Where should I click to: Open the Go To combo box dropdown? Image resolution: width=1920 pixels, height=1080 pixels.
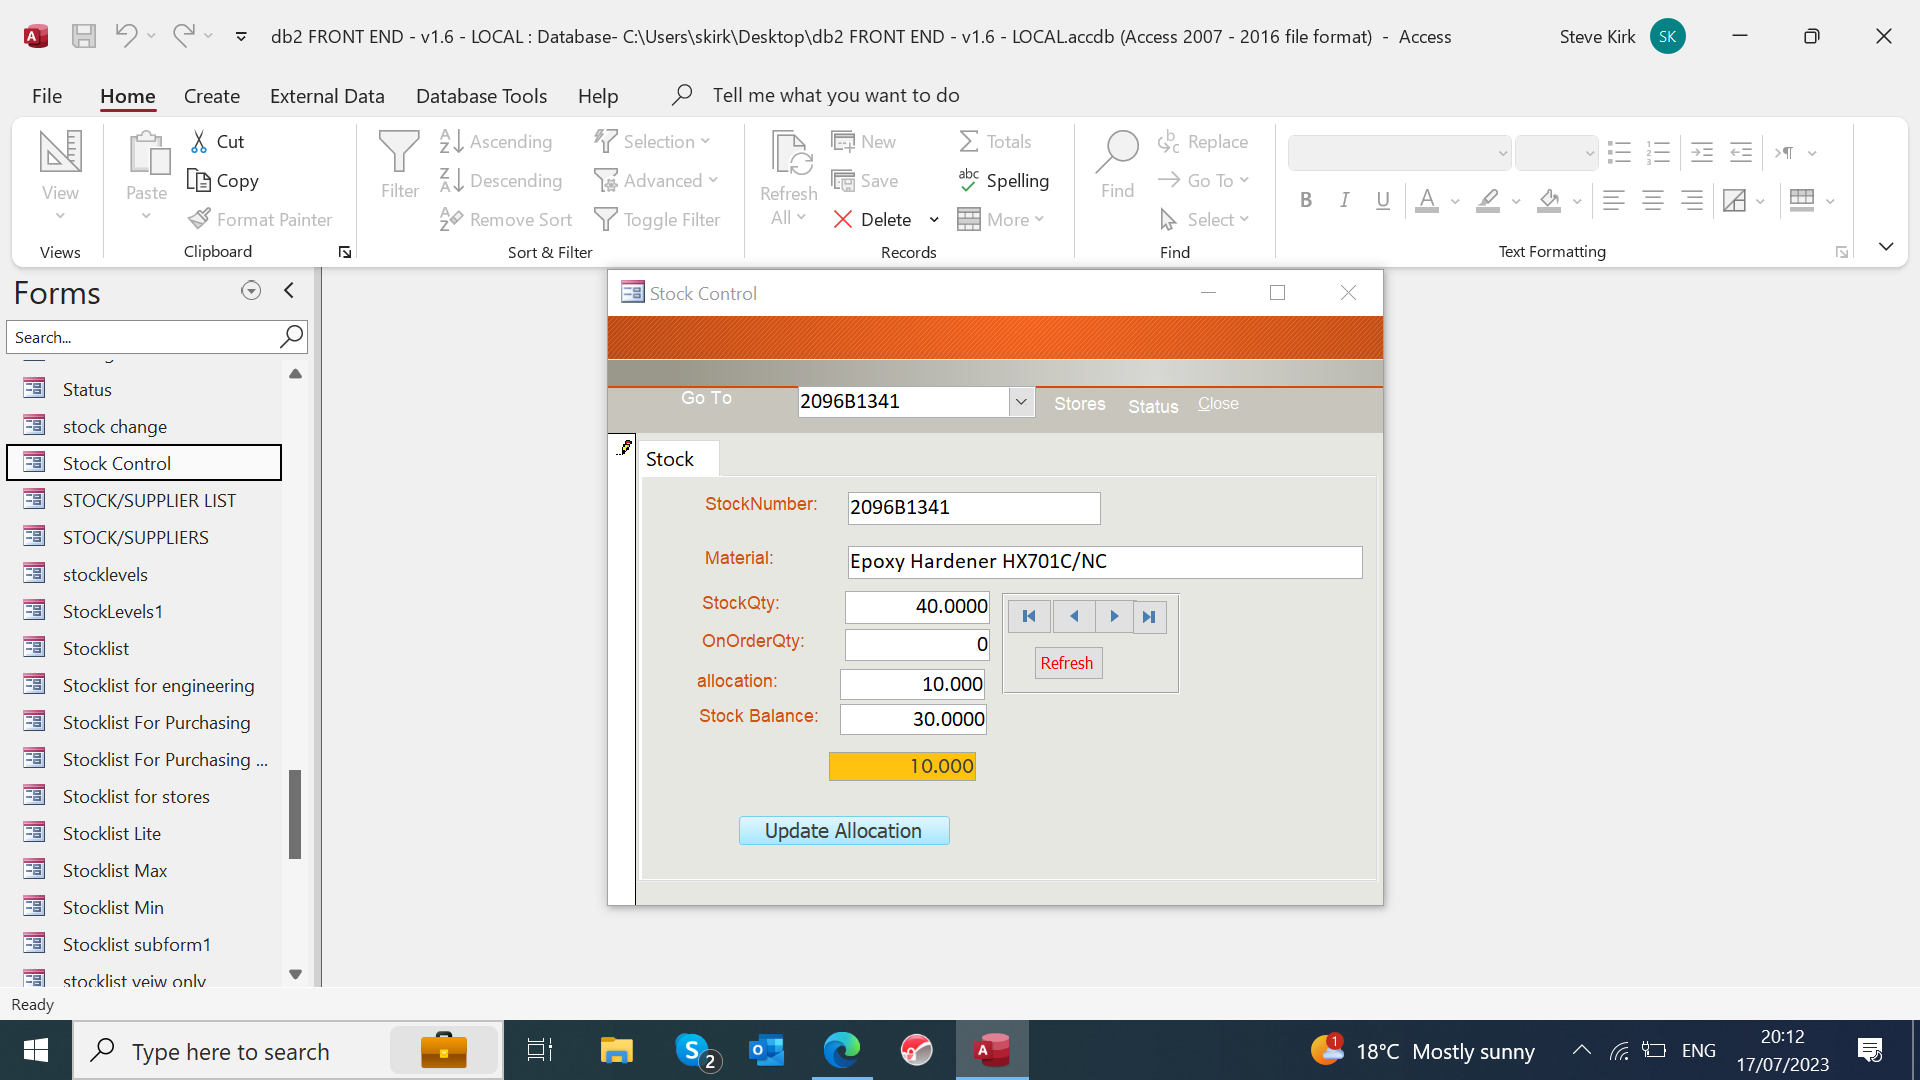(x=1021, y=401)
